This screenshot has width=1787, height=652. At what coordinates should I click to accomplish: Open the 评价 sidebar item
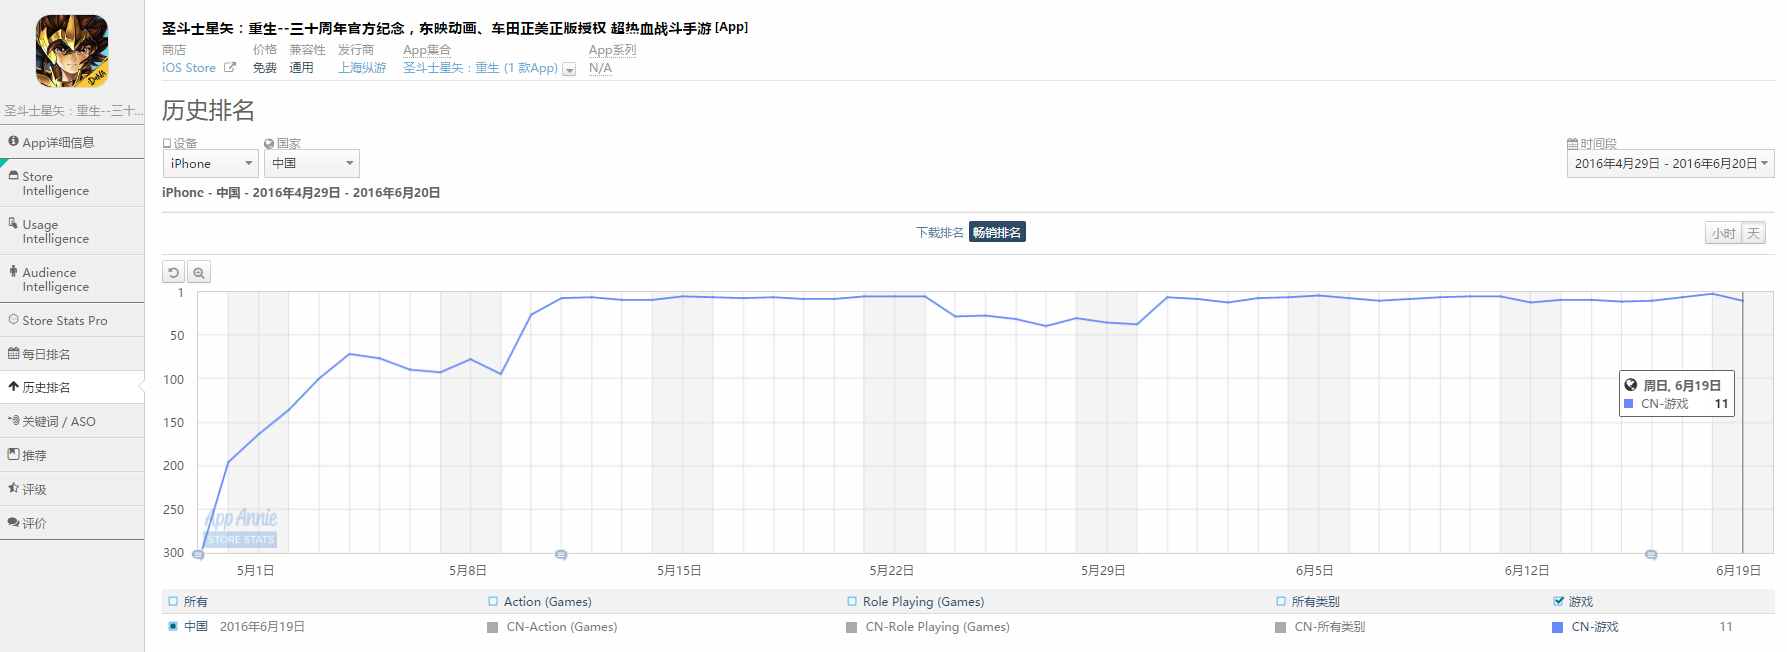[72, 523]
